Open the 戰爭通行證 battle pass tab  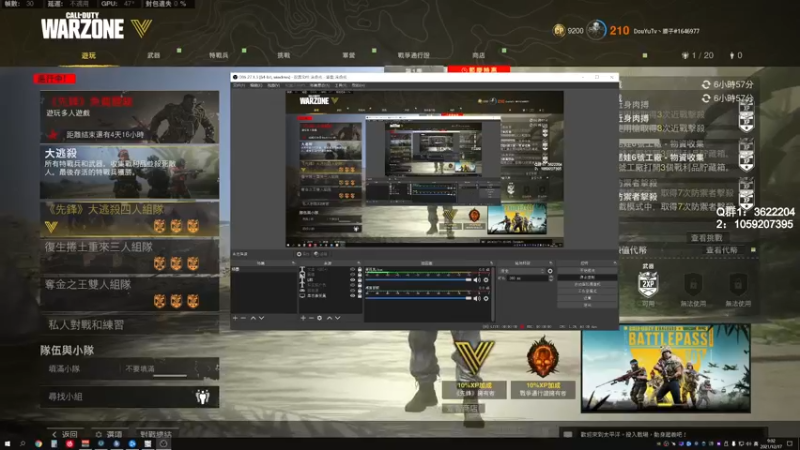(413, 55)
